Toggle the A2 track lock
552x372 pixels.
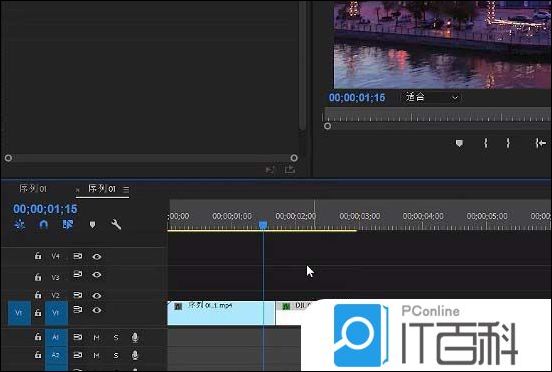point(38,355)
